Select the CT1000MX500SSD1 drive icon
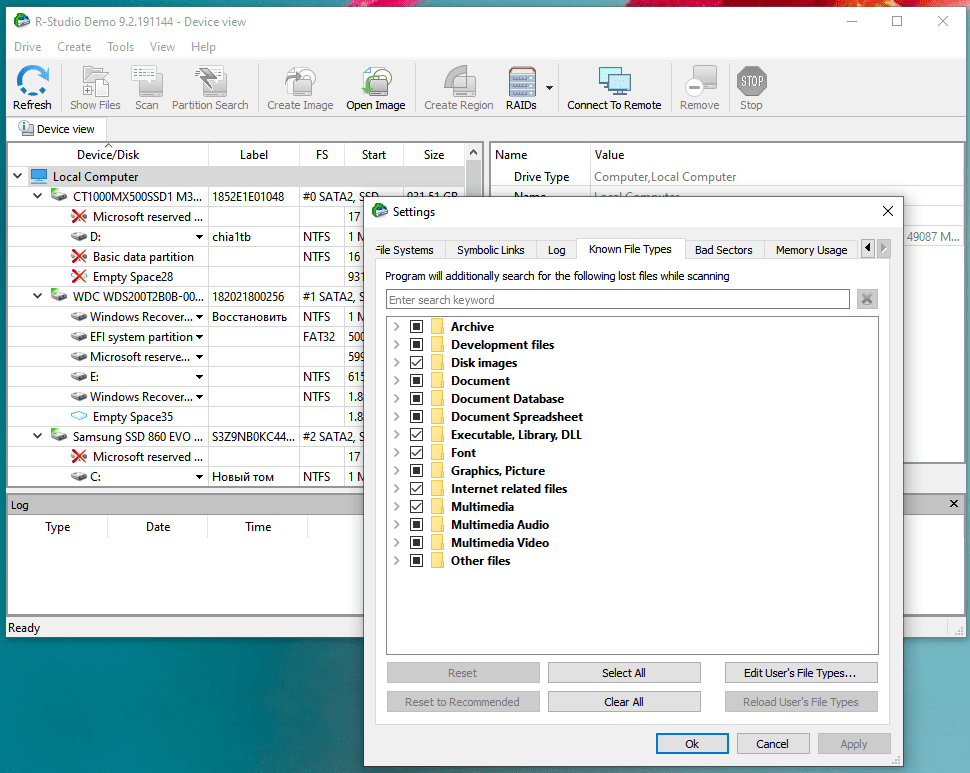The image size is (970, 773). point(59,196)
